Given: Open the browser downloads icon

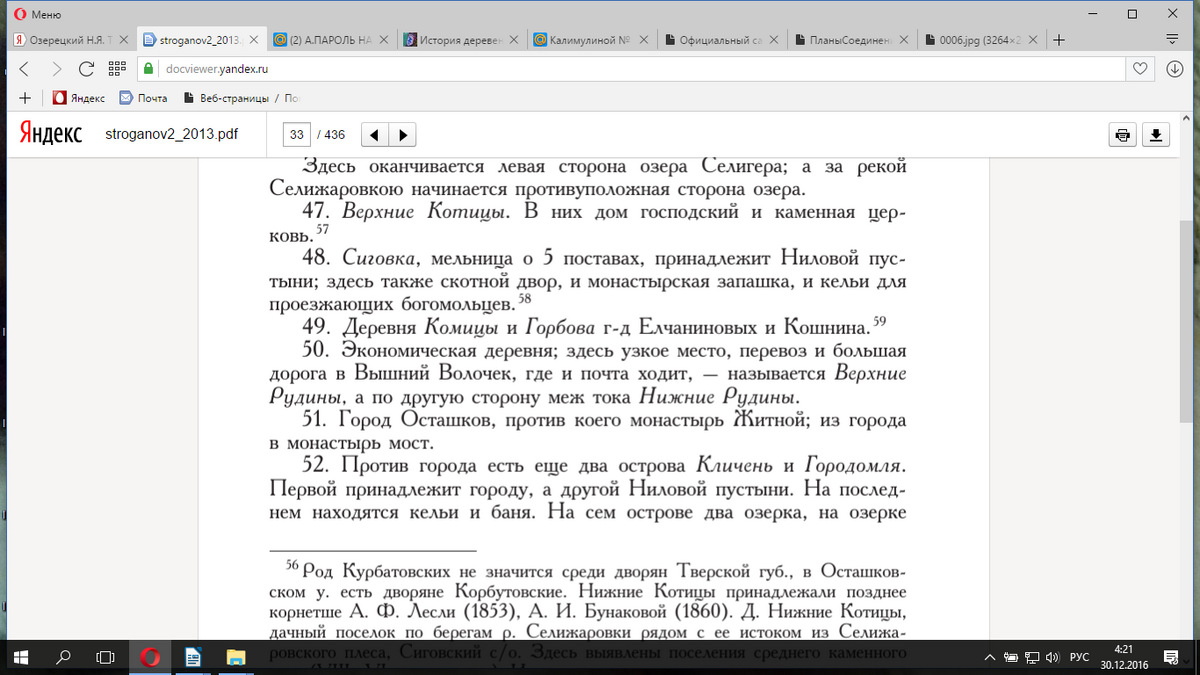Looking at the screenshot, I should pos(1174,69).
